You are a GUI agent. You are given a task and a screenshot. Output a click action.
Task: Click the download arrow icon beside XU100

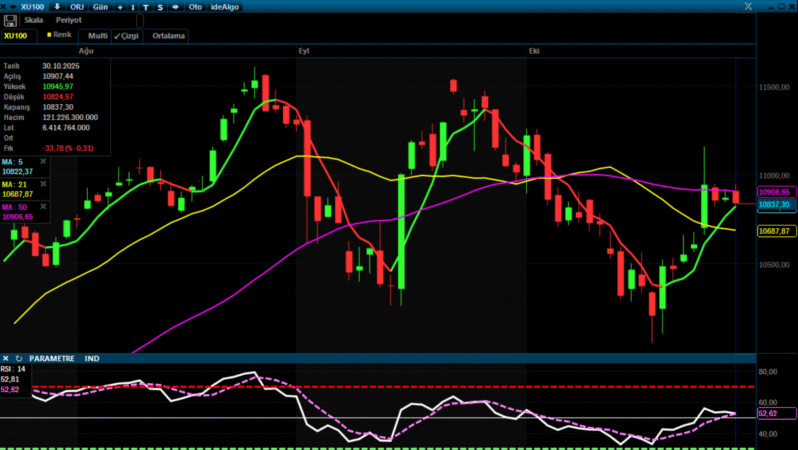coord(56,6)
